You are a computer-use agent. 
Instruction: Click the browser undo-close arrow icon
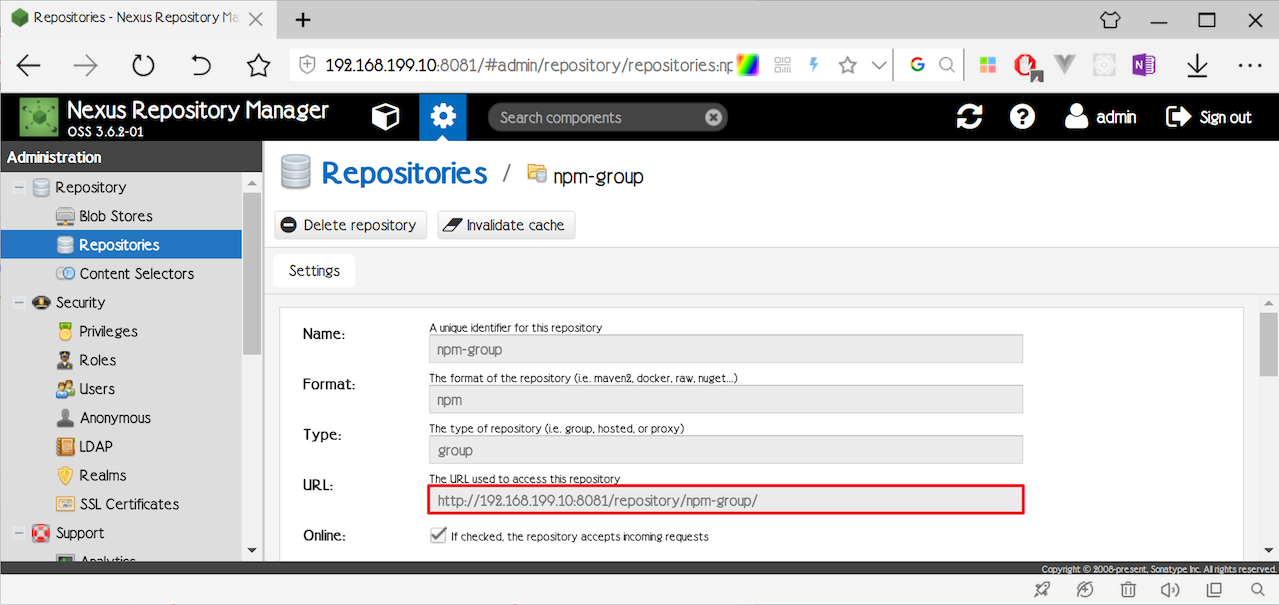201,66
